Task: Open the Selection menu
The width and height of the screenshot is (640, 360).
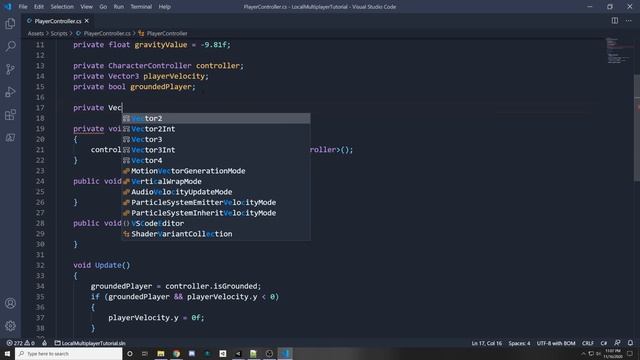Action: pos(62,7)
